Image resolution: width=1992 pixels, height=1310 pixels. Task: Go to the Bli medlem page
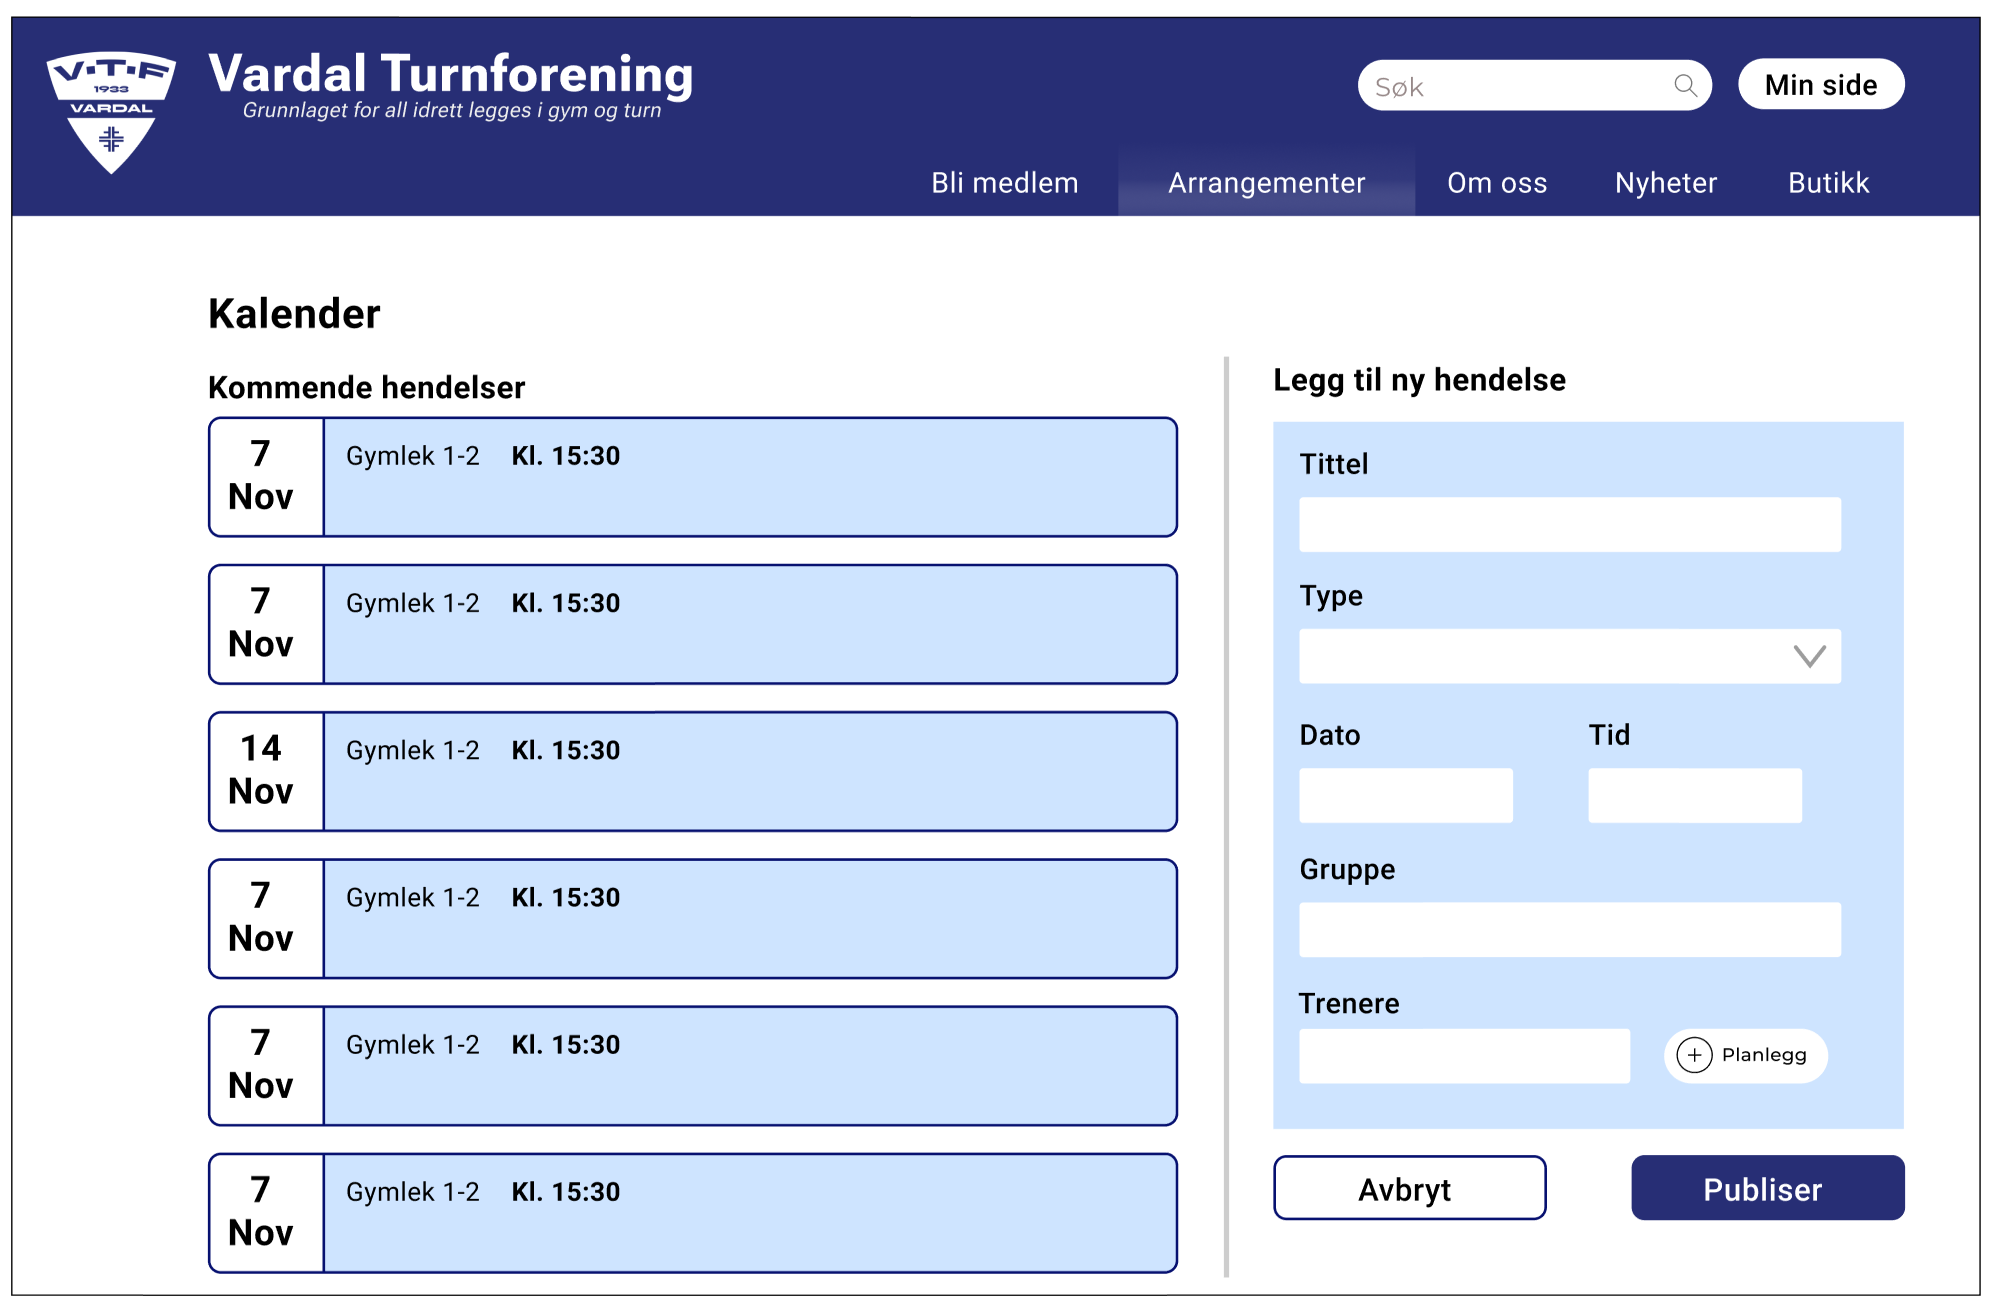click(x=1004, y=183)
